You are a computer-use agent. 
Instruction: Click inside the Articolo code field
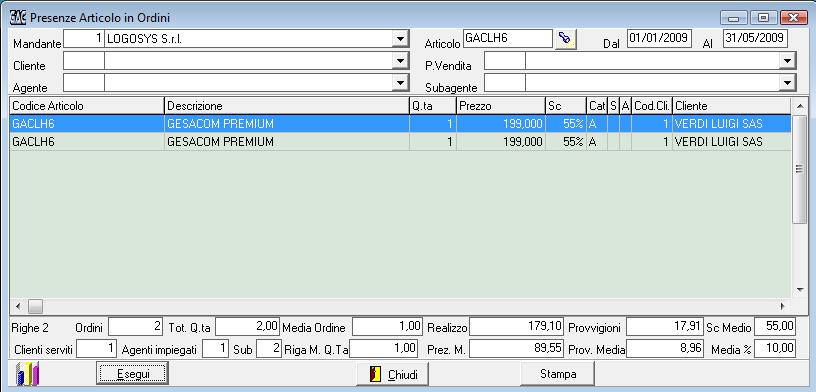[507, 39]
